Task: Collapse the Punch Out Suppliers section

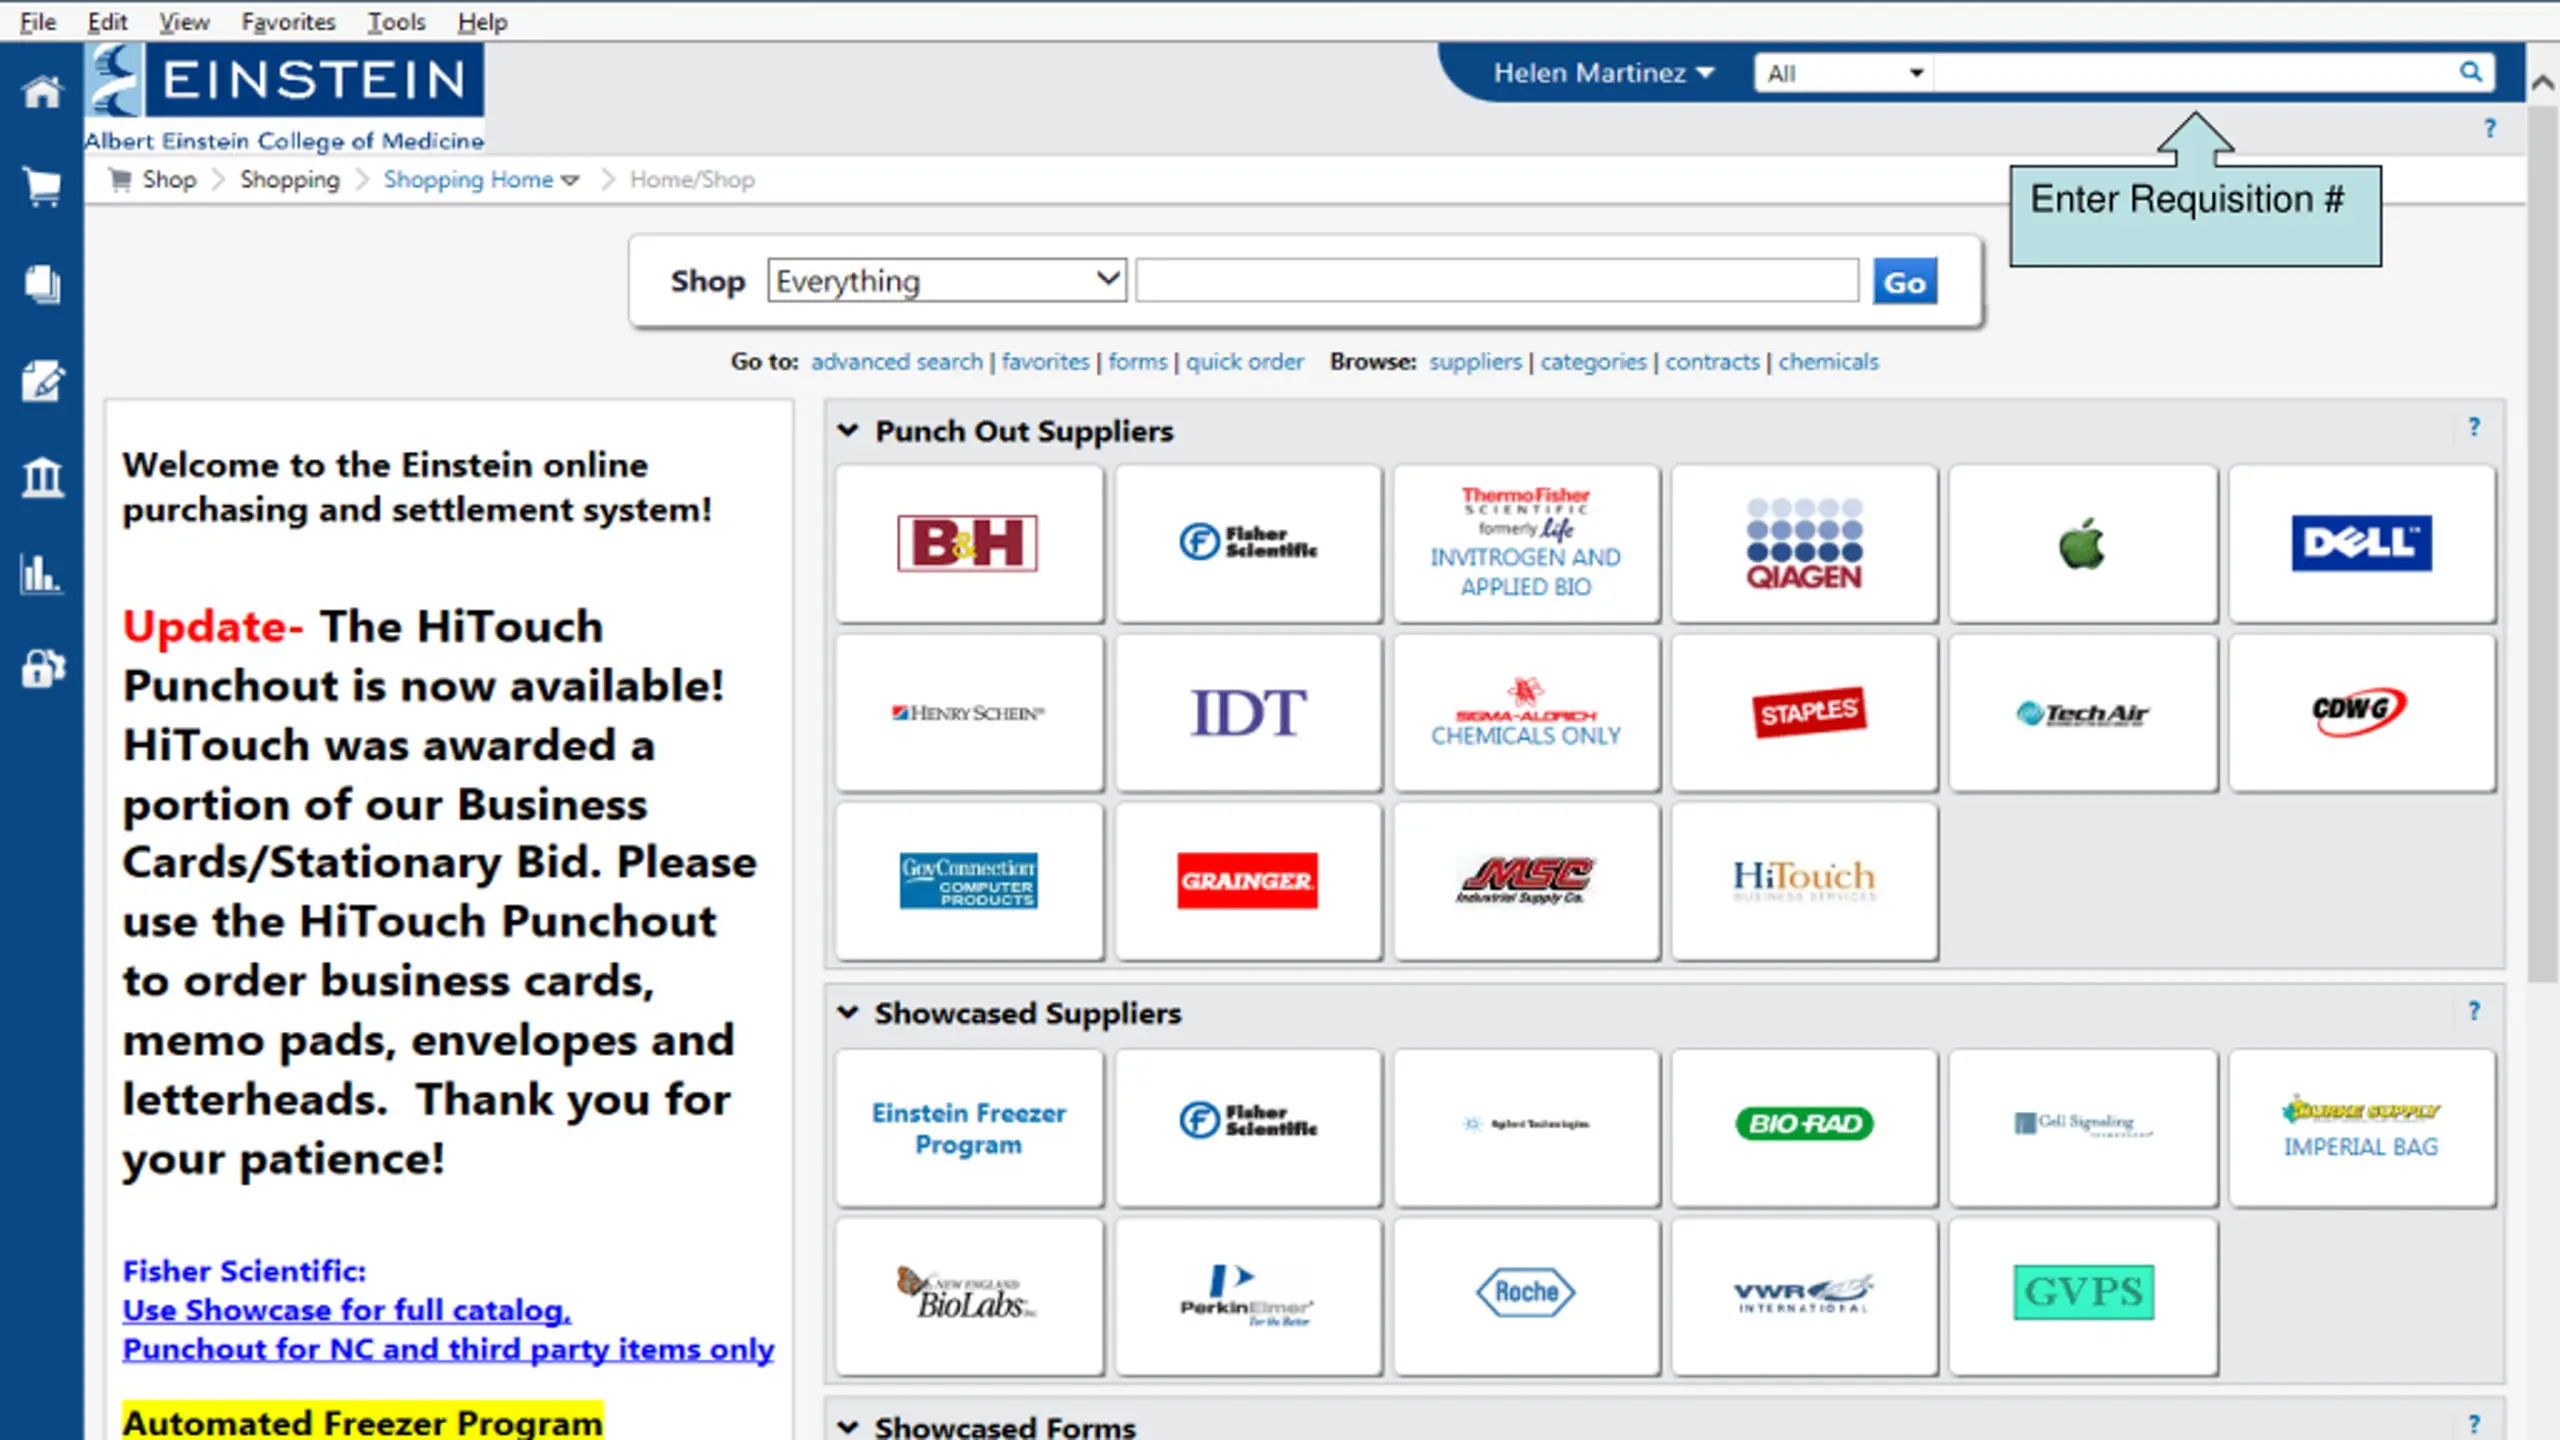Action: pos(848,430)
